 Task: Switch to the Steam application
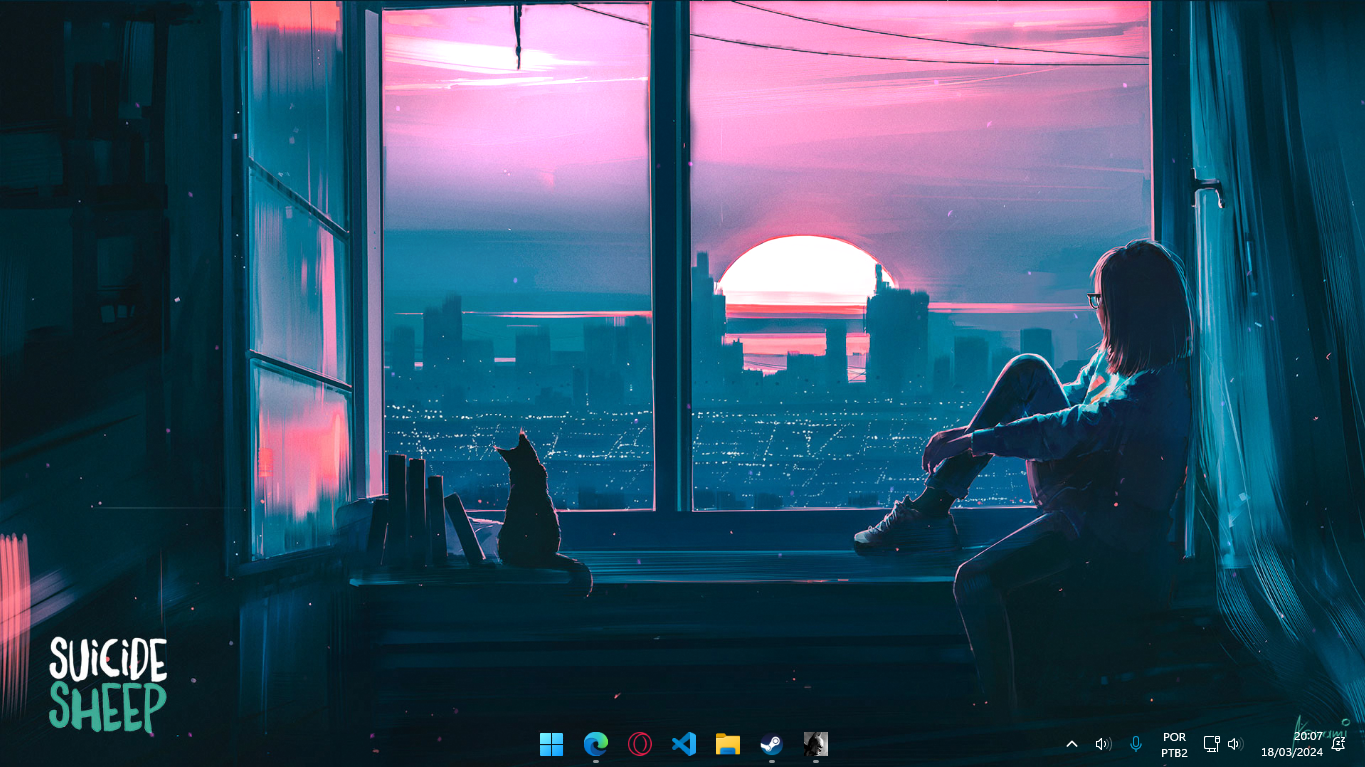(771, 744)
